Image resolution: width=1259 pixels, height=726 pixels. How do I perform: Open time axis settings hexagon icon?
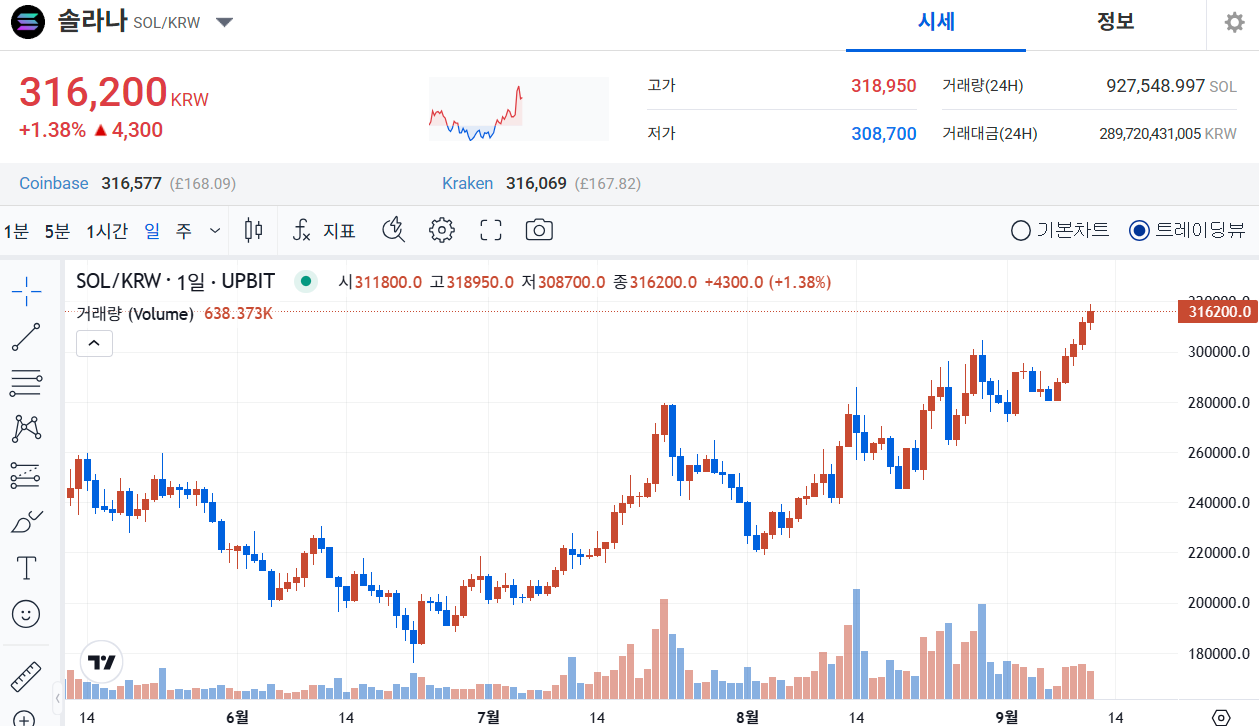pos(1221,717)
